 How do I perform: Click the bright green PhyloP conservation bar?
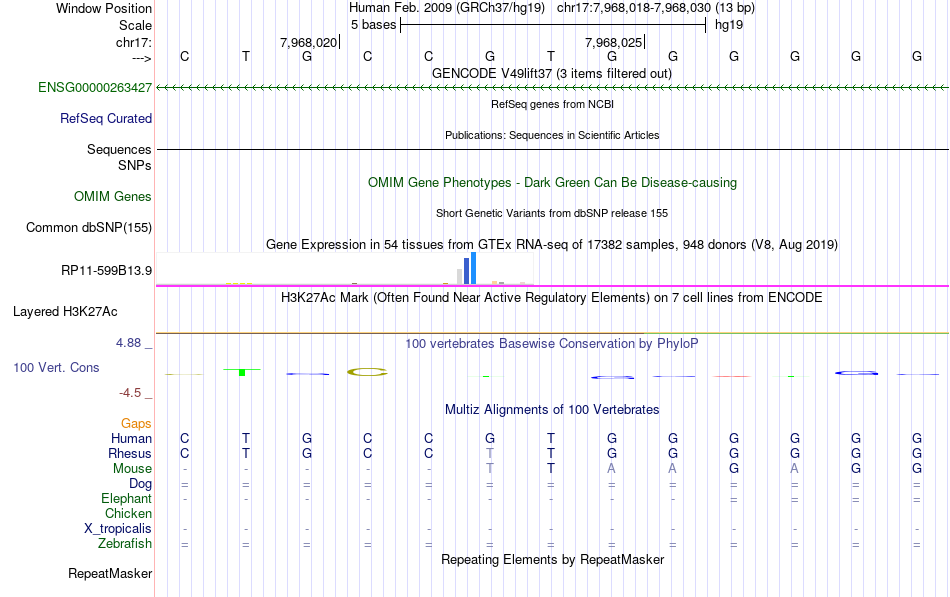click(x=242, y=372)
